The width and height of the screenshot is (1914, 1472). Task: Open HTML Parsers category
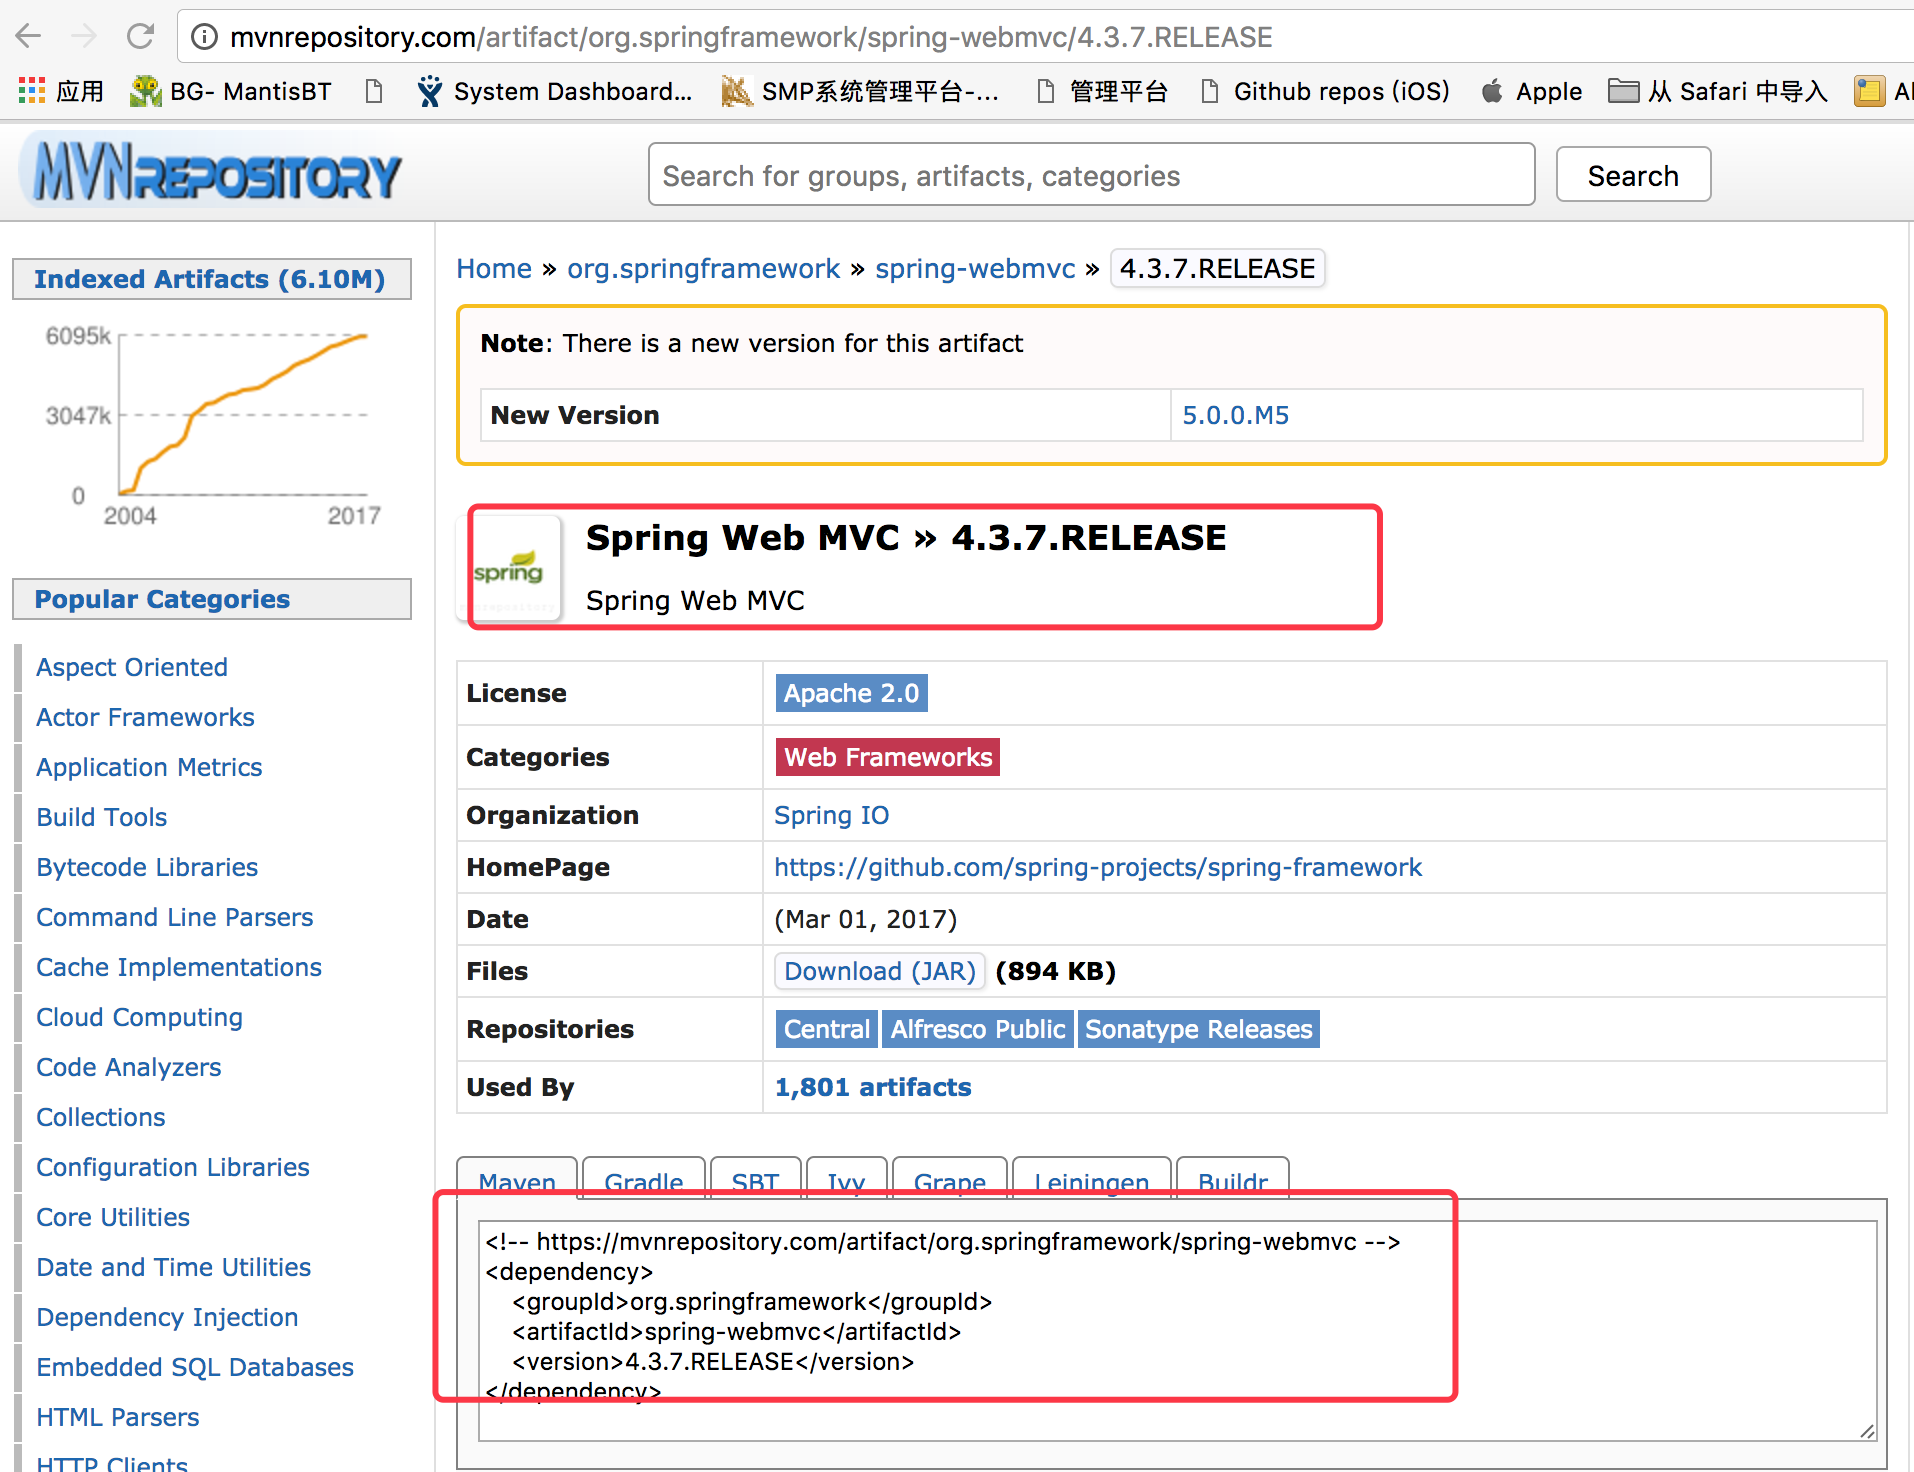tap(118, 1417)
